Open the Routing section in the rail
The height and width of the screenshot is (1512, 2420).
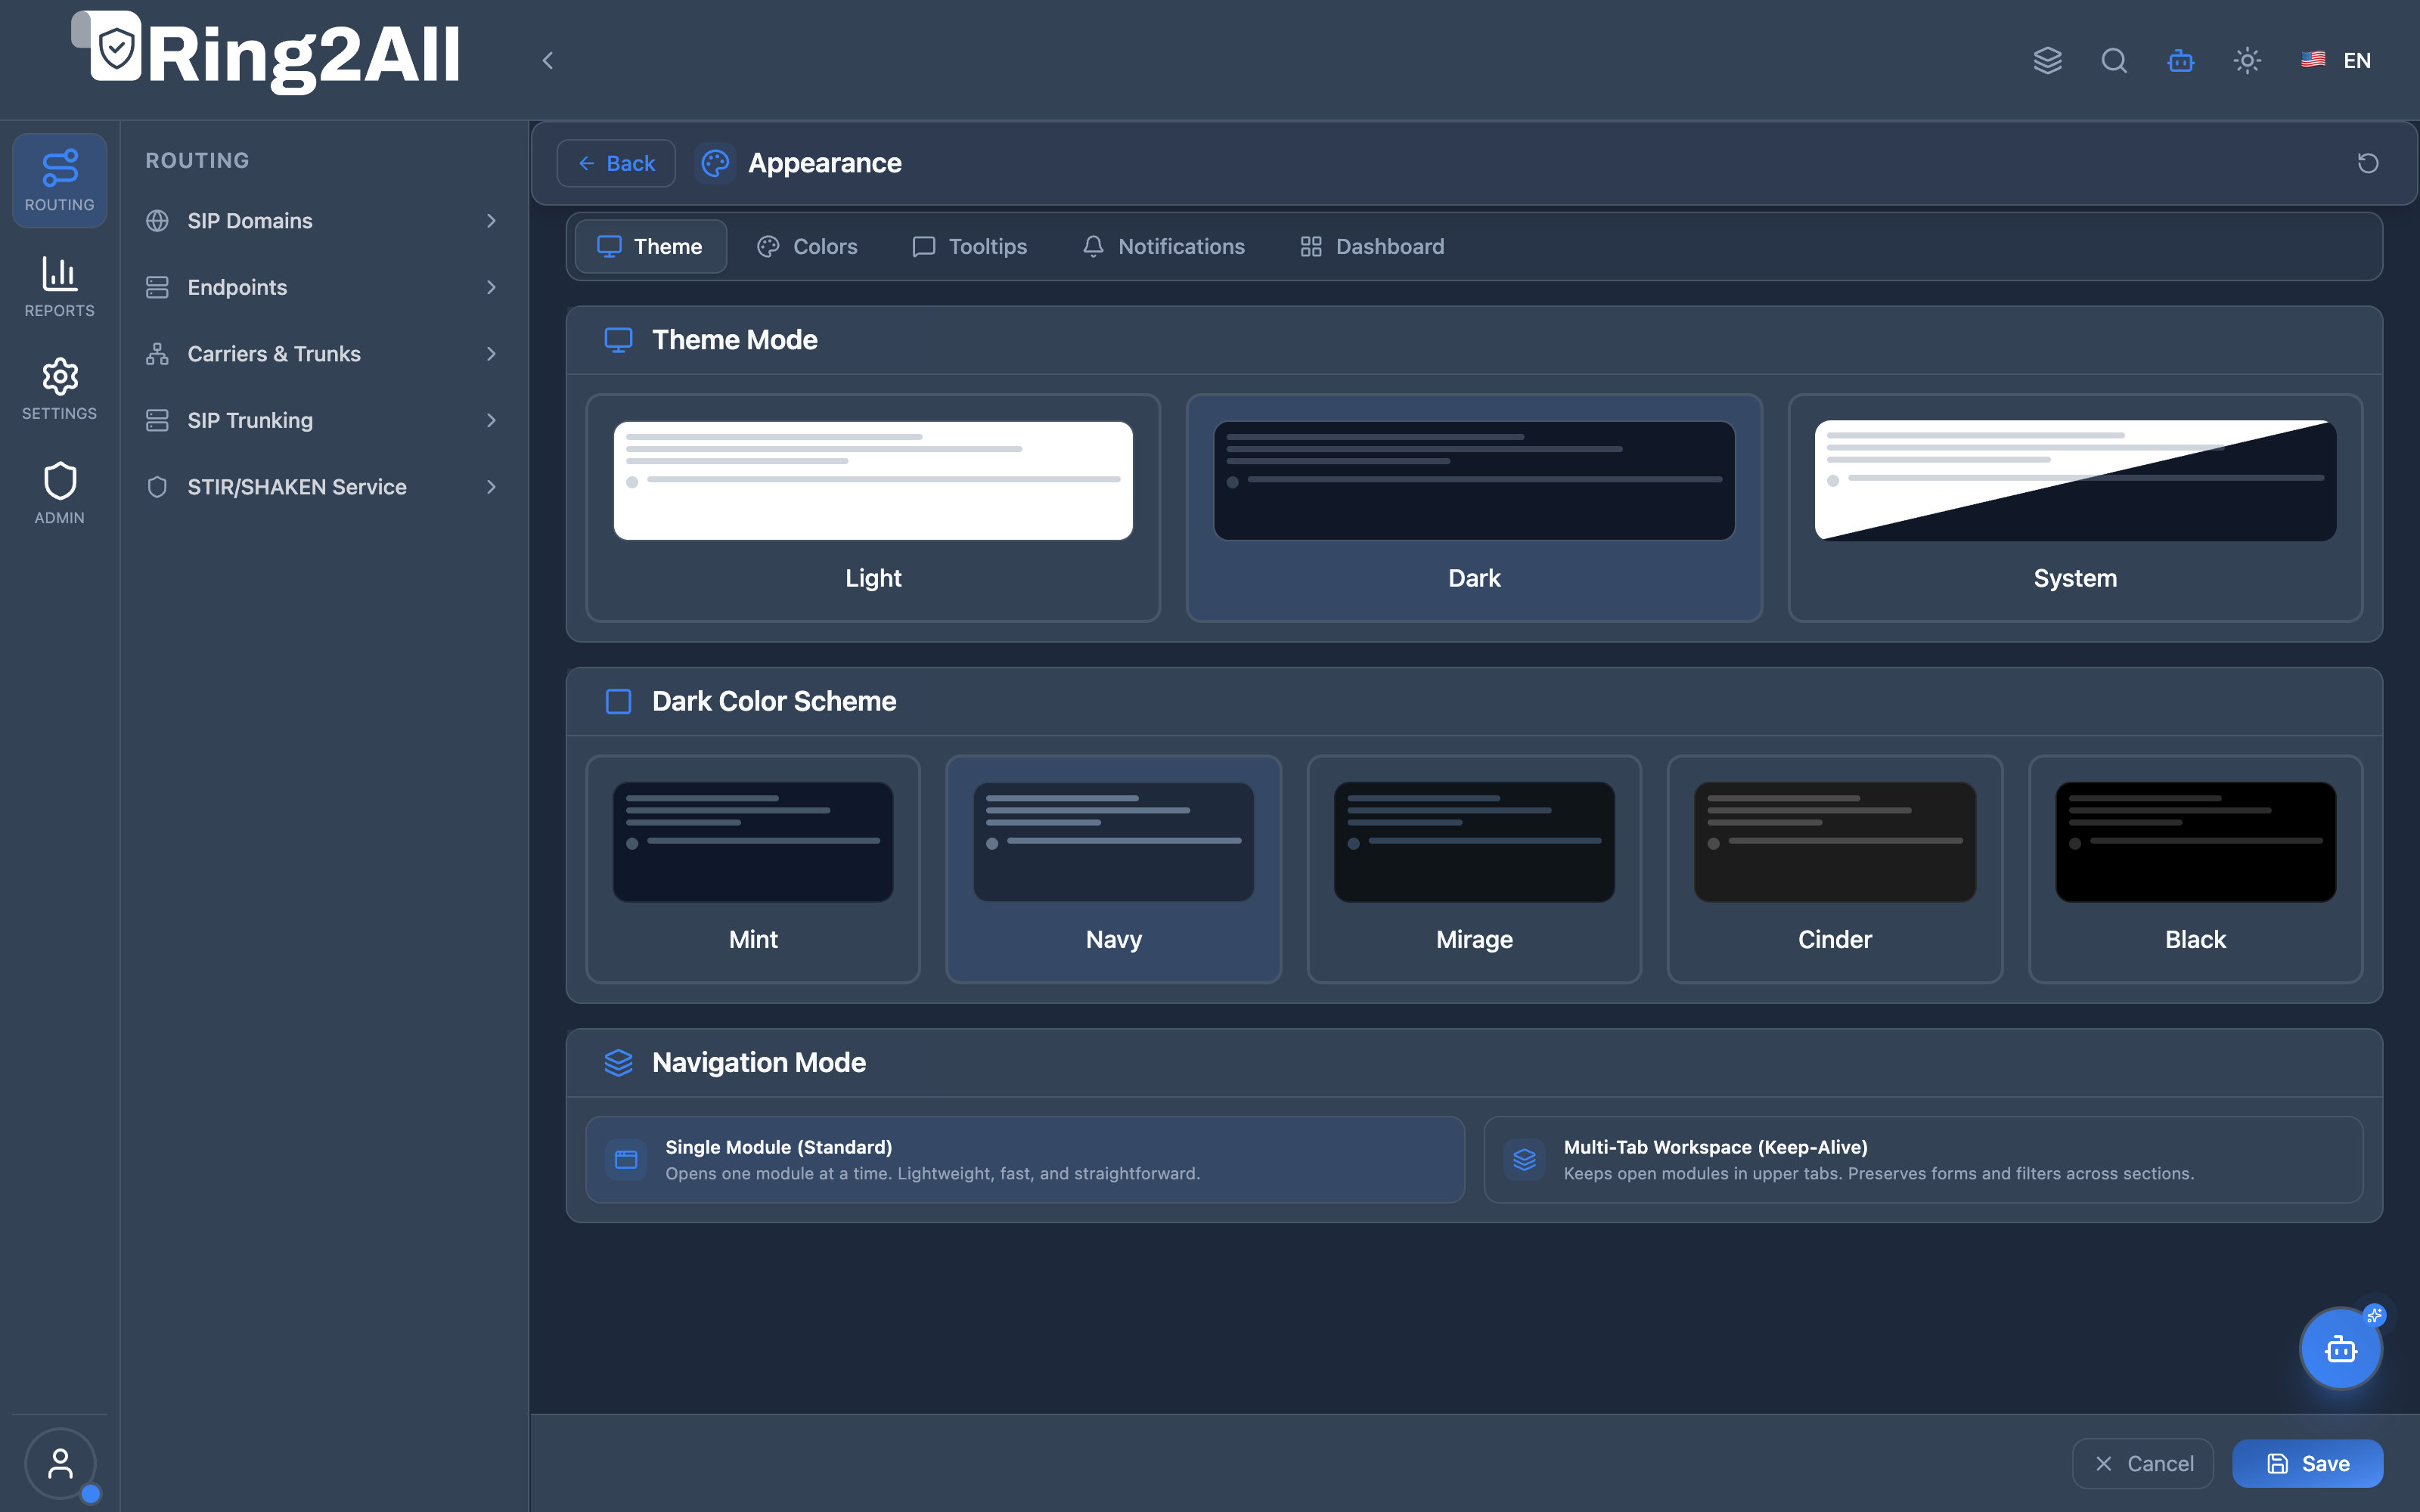[59, 180]
